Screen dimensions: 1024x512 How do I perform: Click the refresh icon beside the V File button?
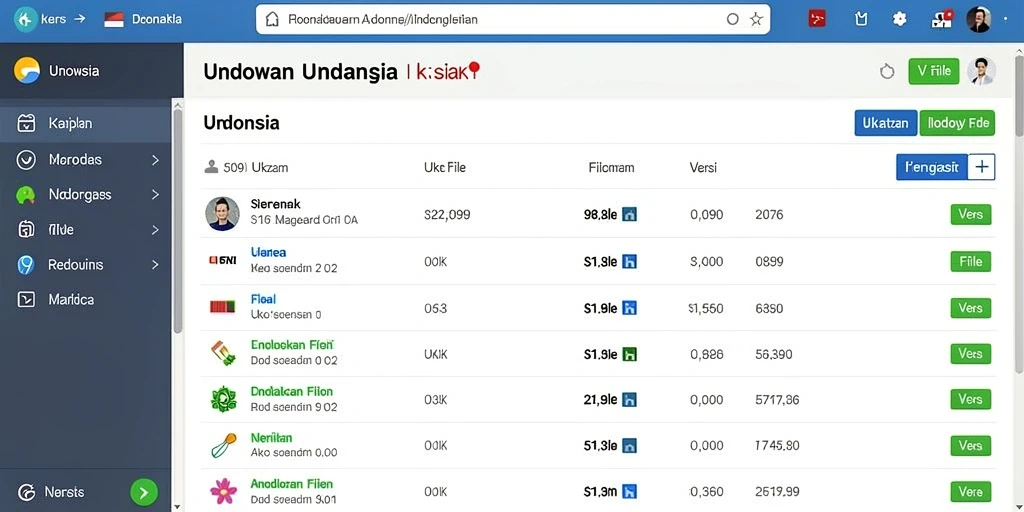tap(887, 71)
